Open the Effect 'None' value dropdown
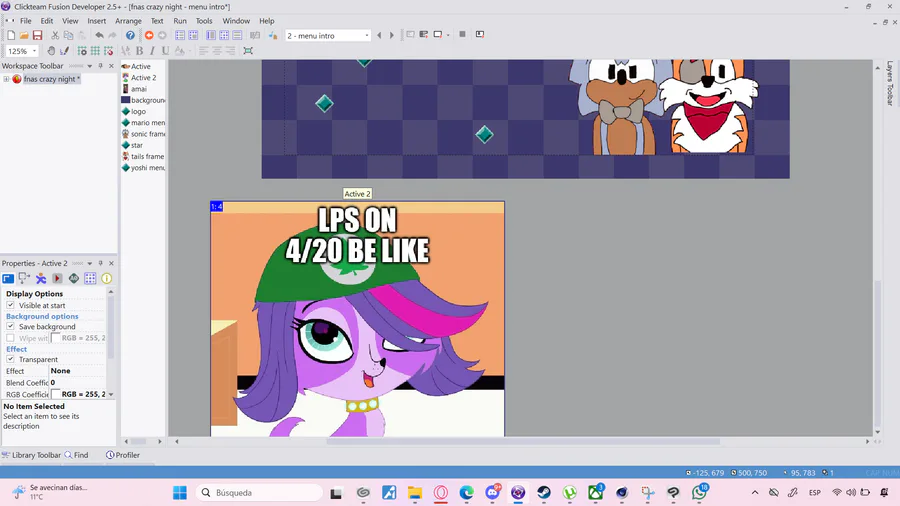 click(x=77, y=371)
